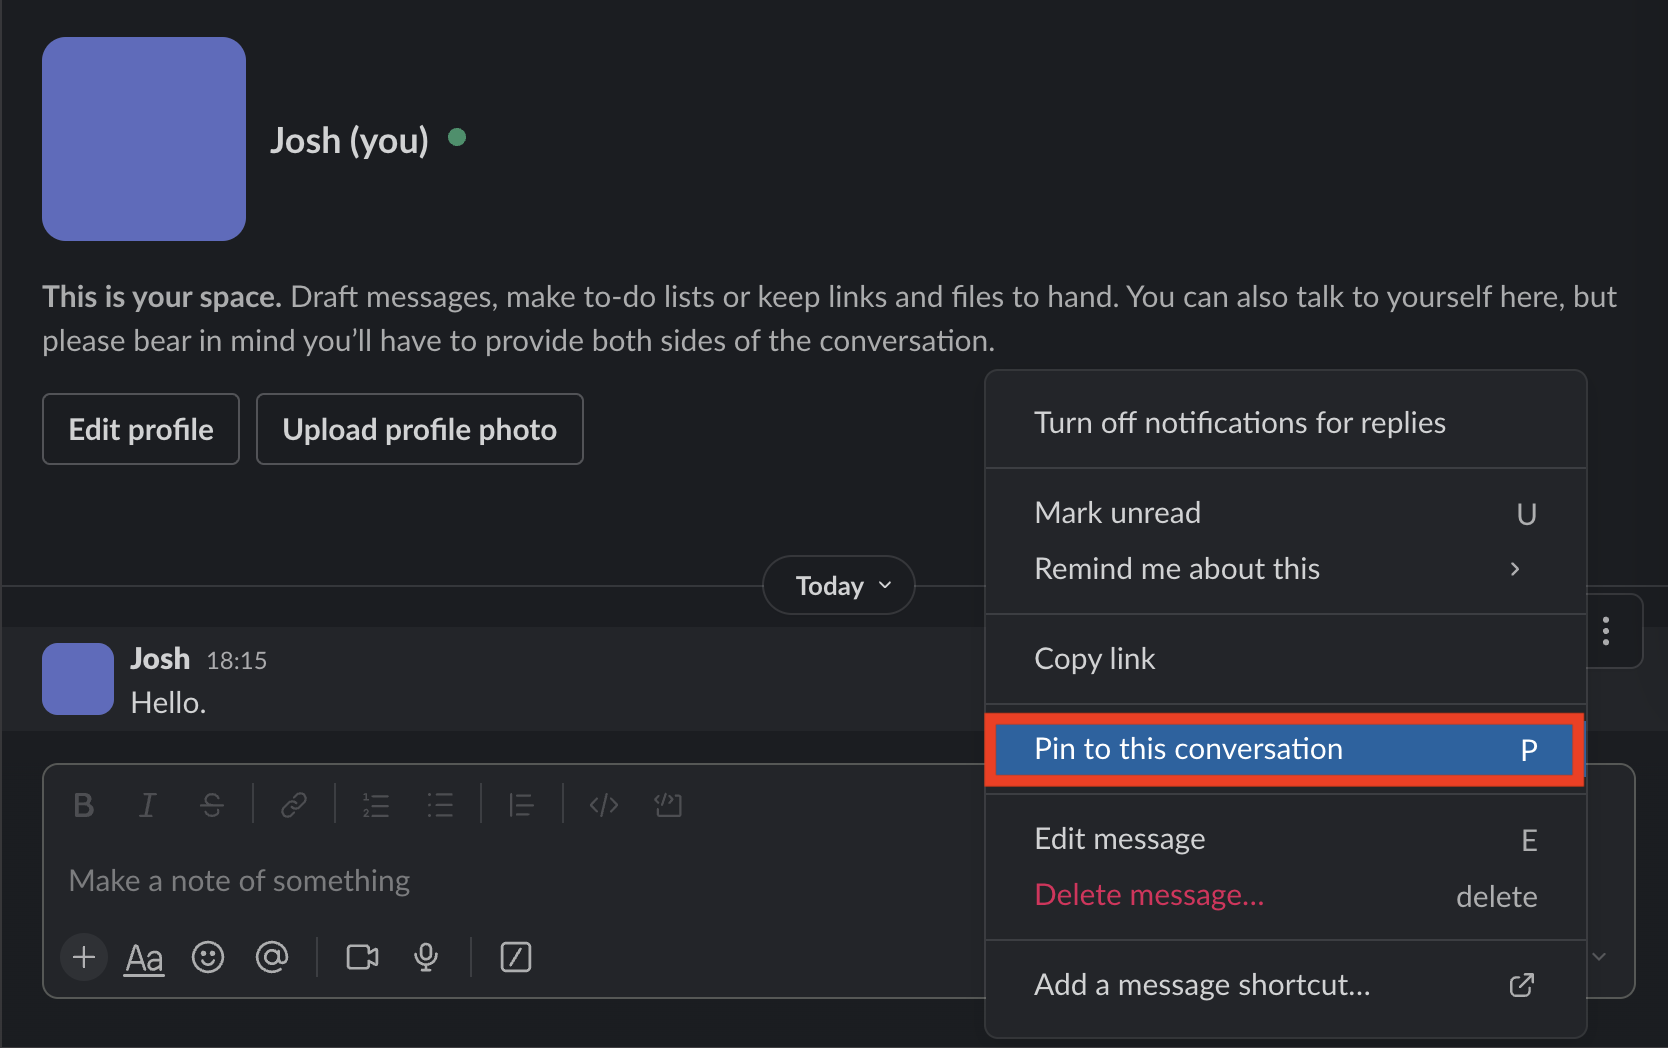Open the video clip recorder icon
Image resolution: width=1668 pixels, height=1048 pixels.
pyautogui.click(x=361, y=957)
